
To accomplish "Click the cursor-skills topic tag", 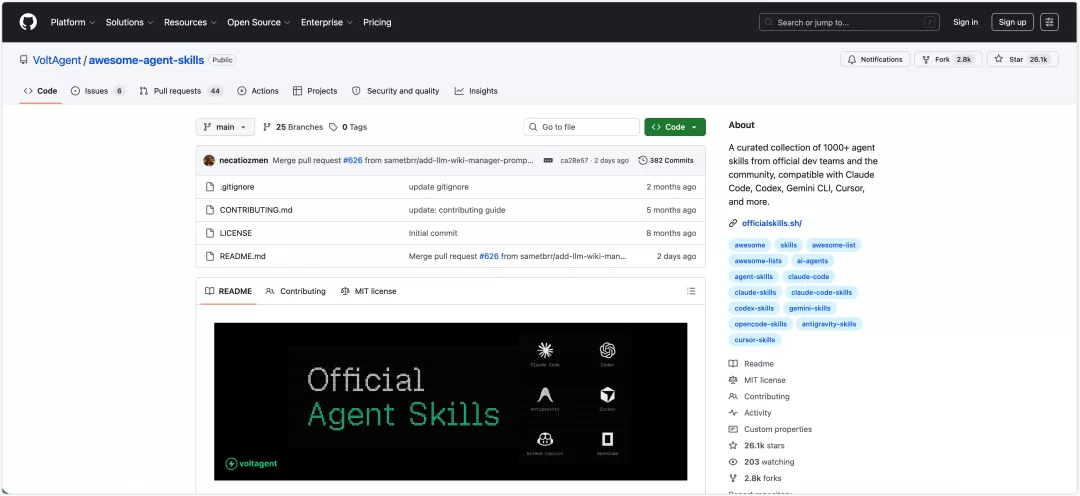I will (x=755, y=340).
